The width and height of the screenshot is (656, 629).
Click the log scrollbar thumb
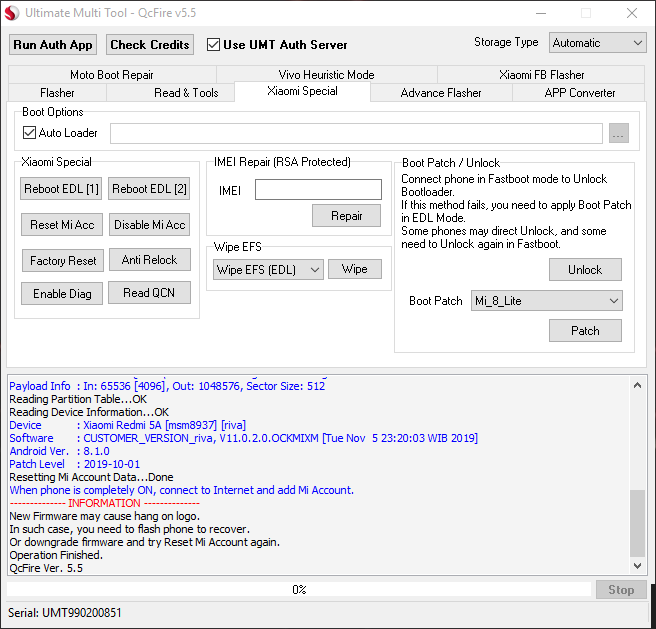click(x=637, y=523)
